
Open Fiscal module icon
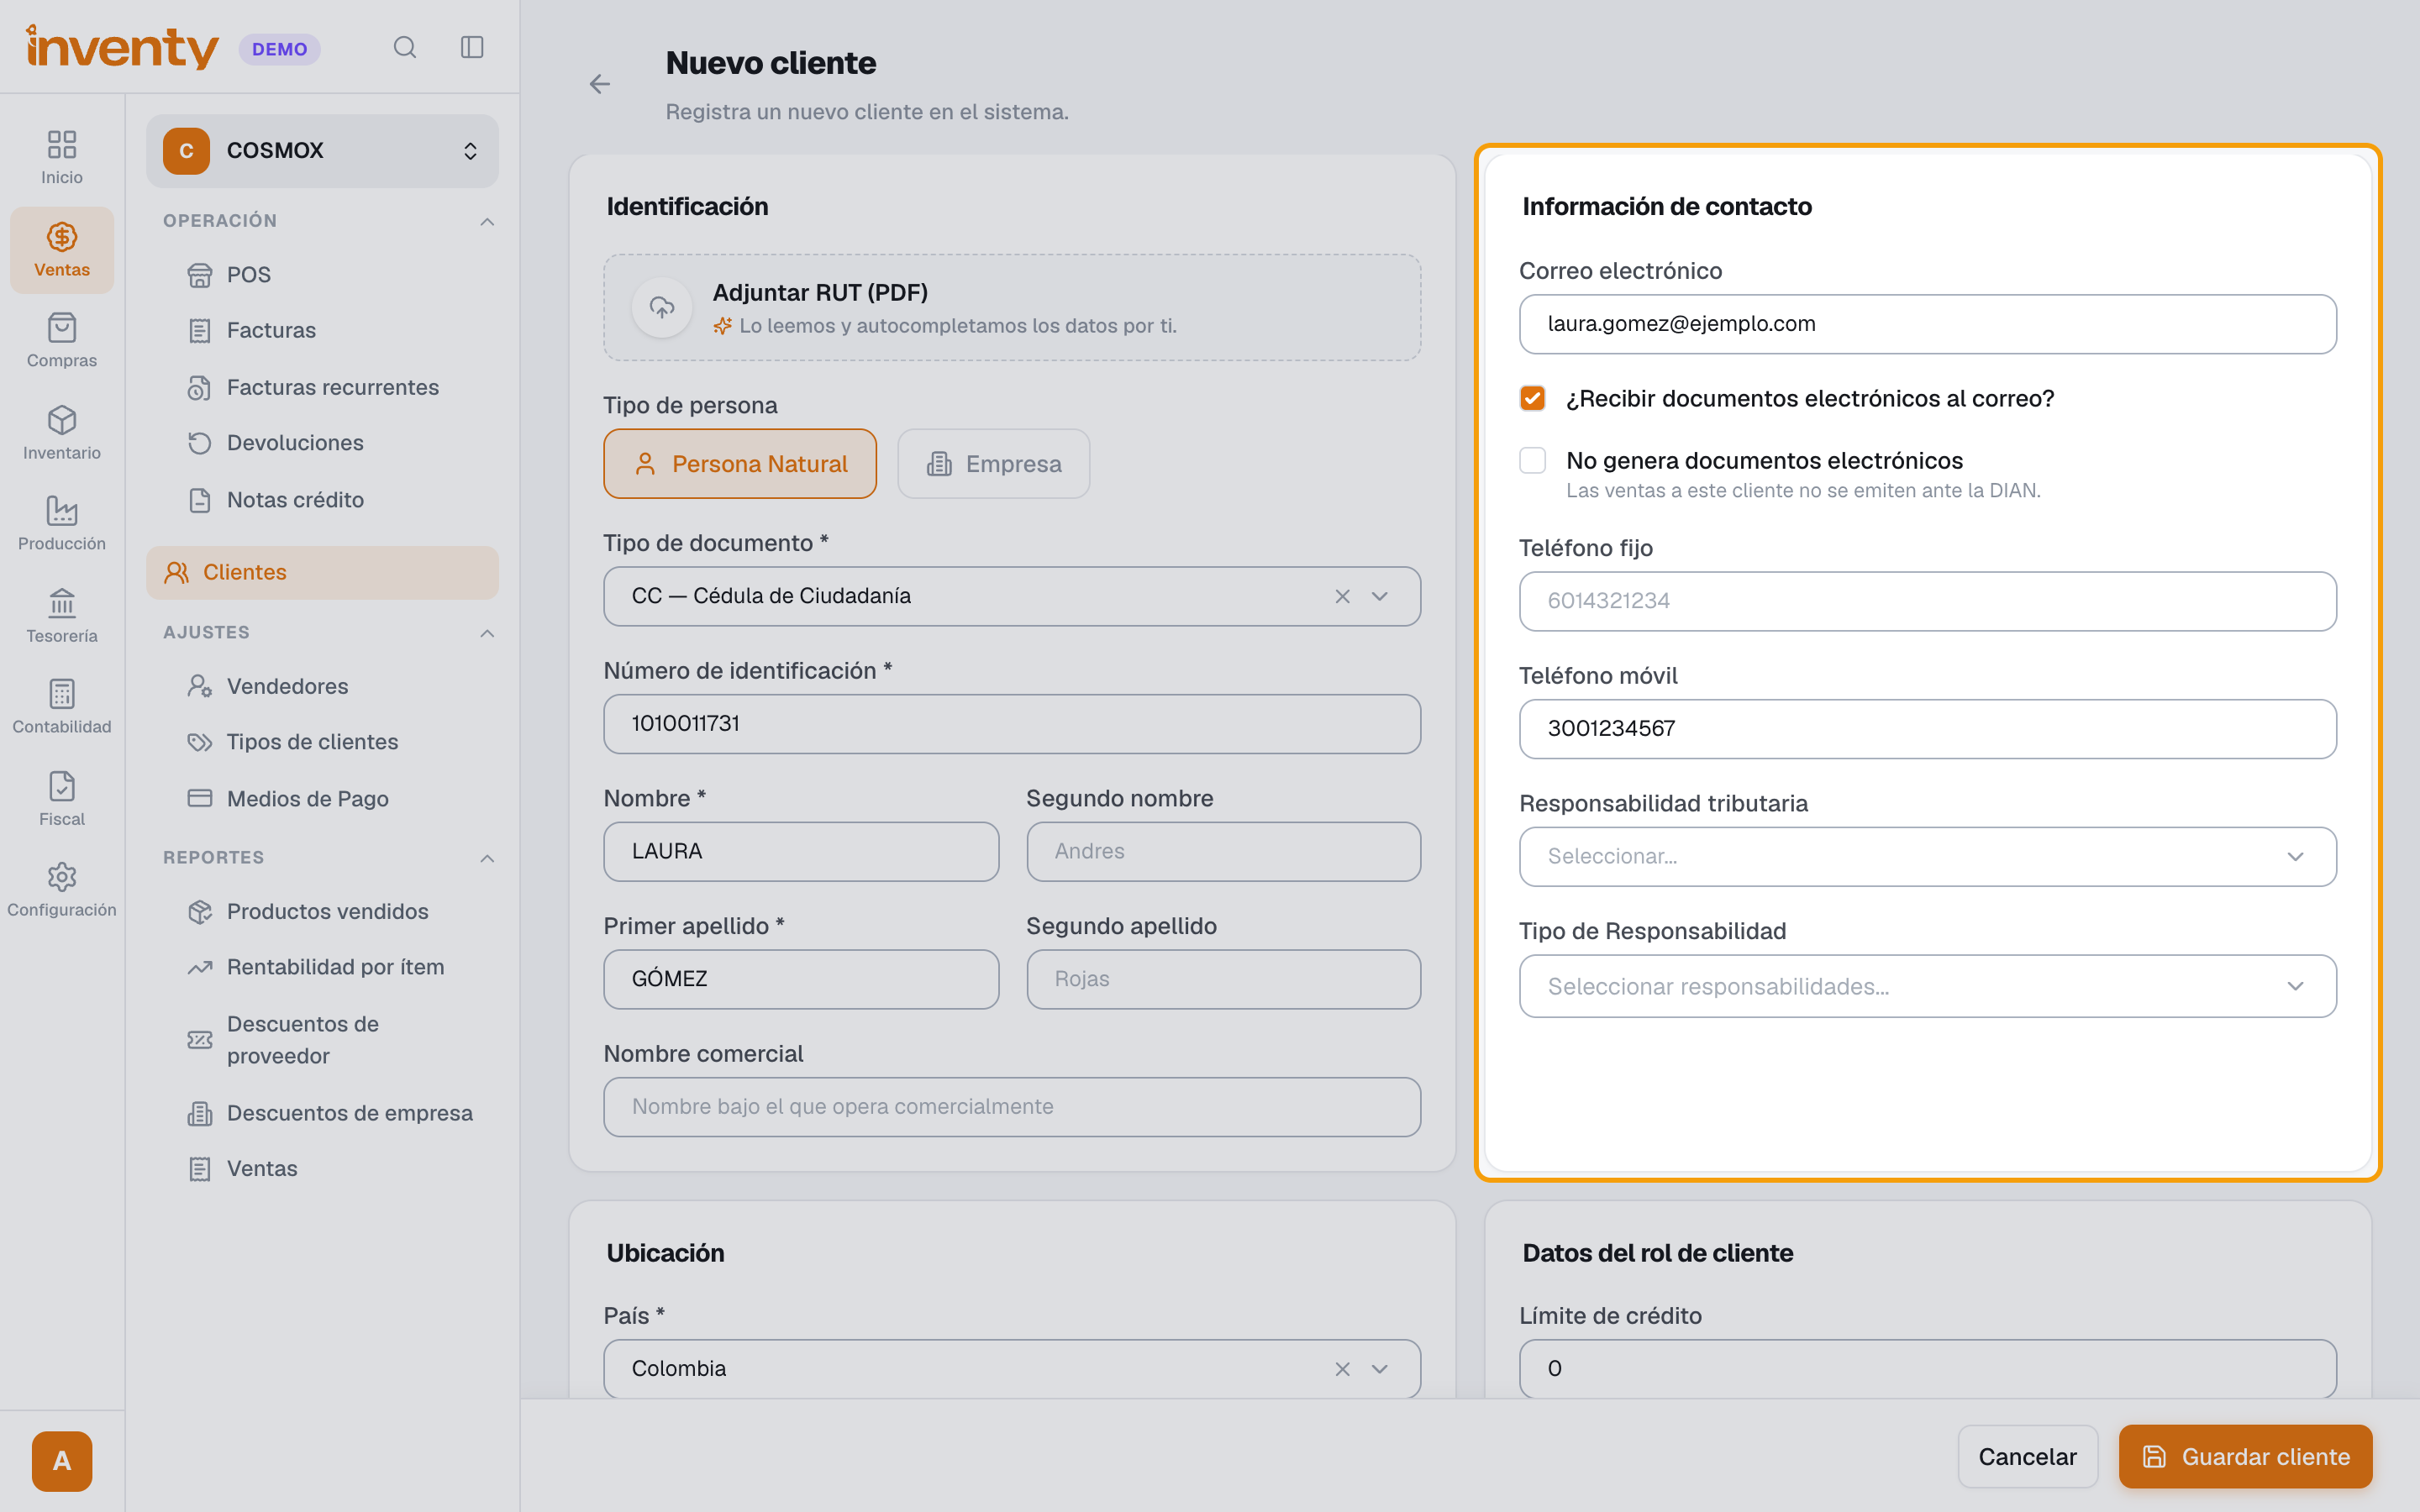coord(62,799)
